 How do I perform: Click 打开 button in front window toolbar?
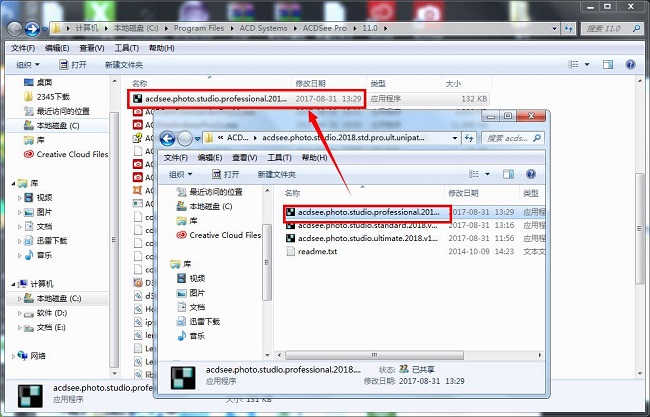pos(226,175)
